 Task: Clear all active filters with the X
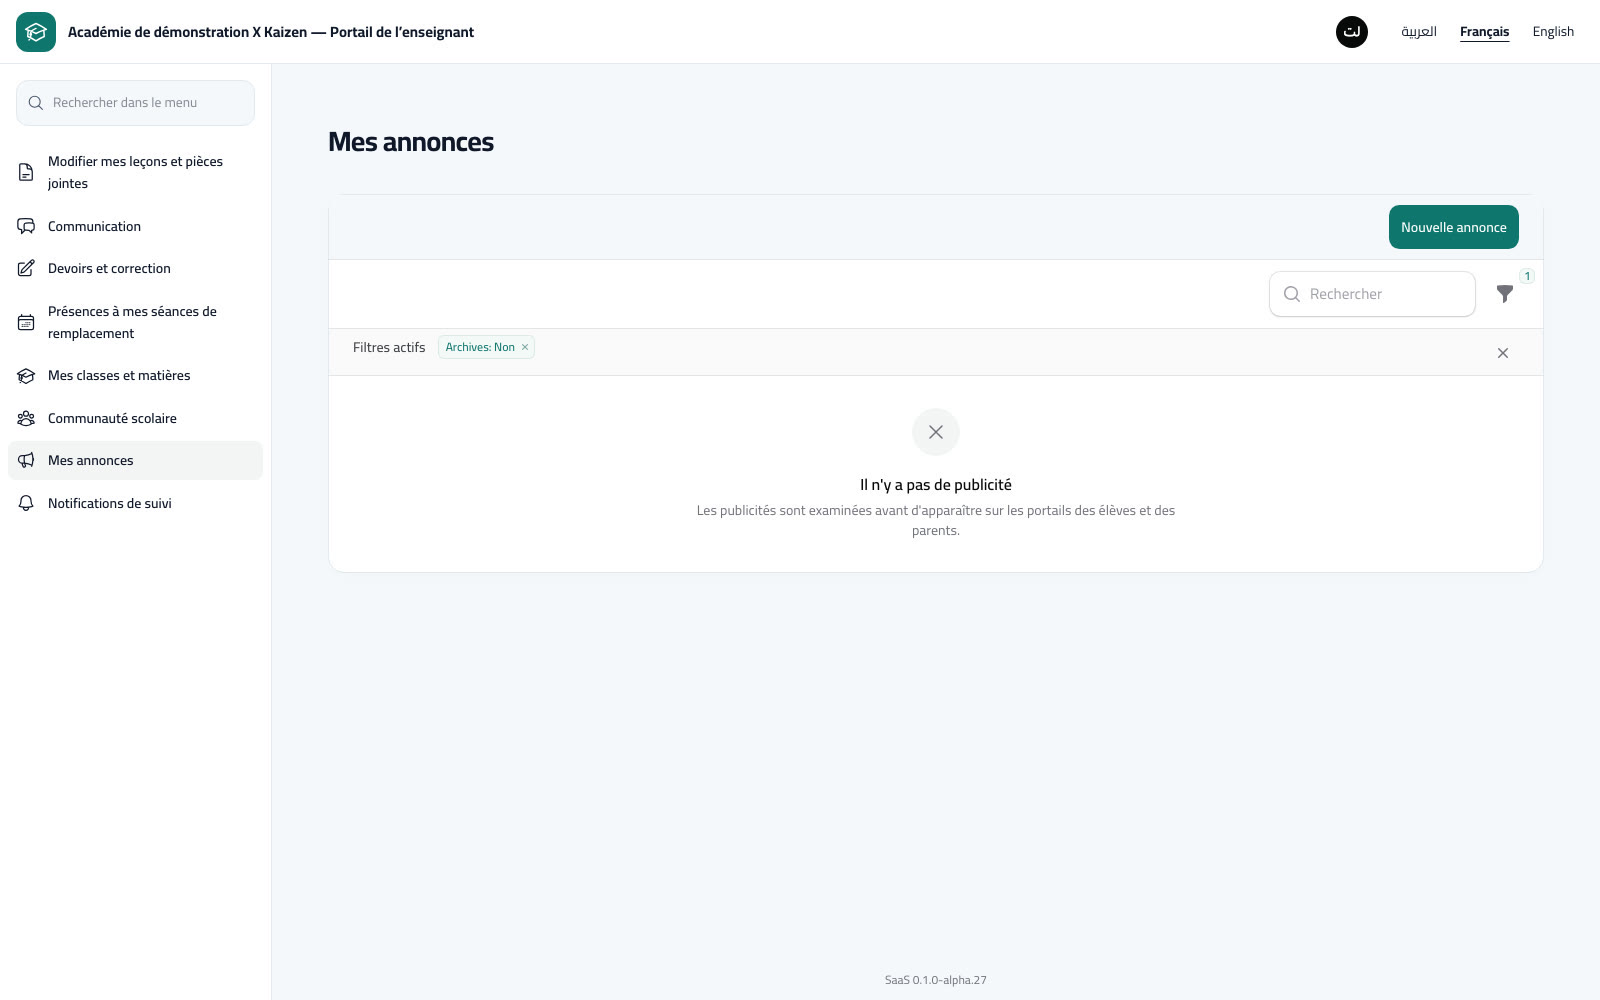tap(1503, 353)
